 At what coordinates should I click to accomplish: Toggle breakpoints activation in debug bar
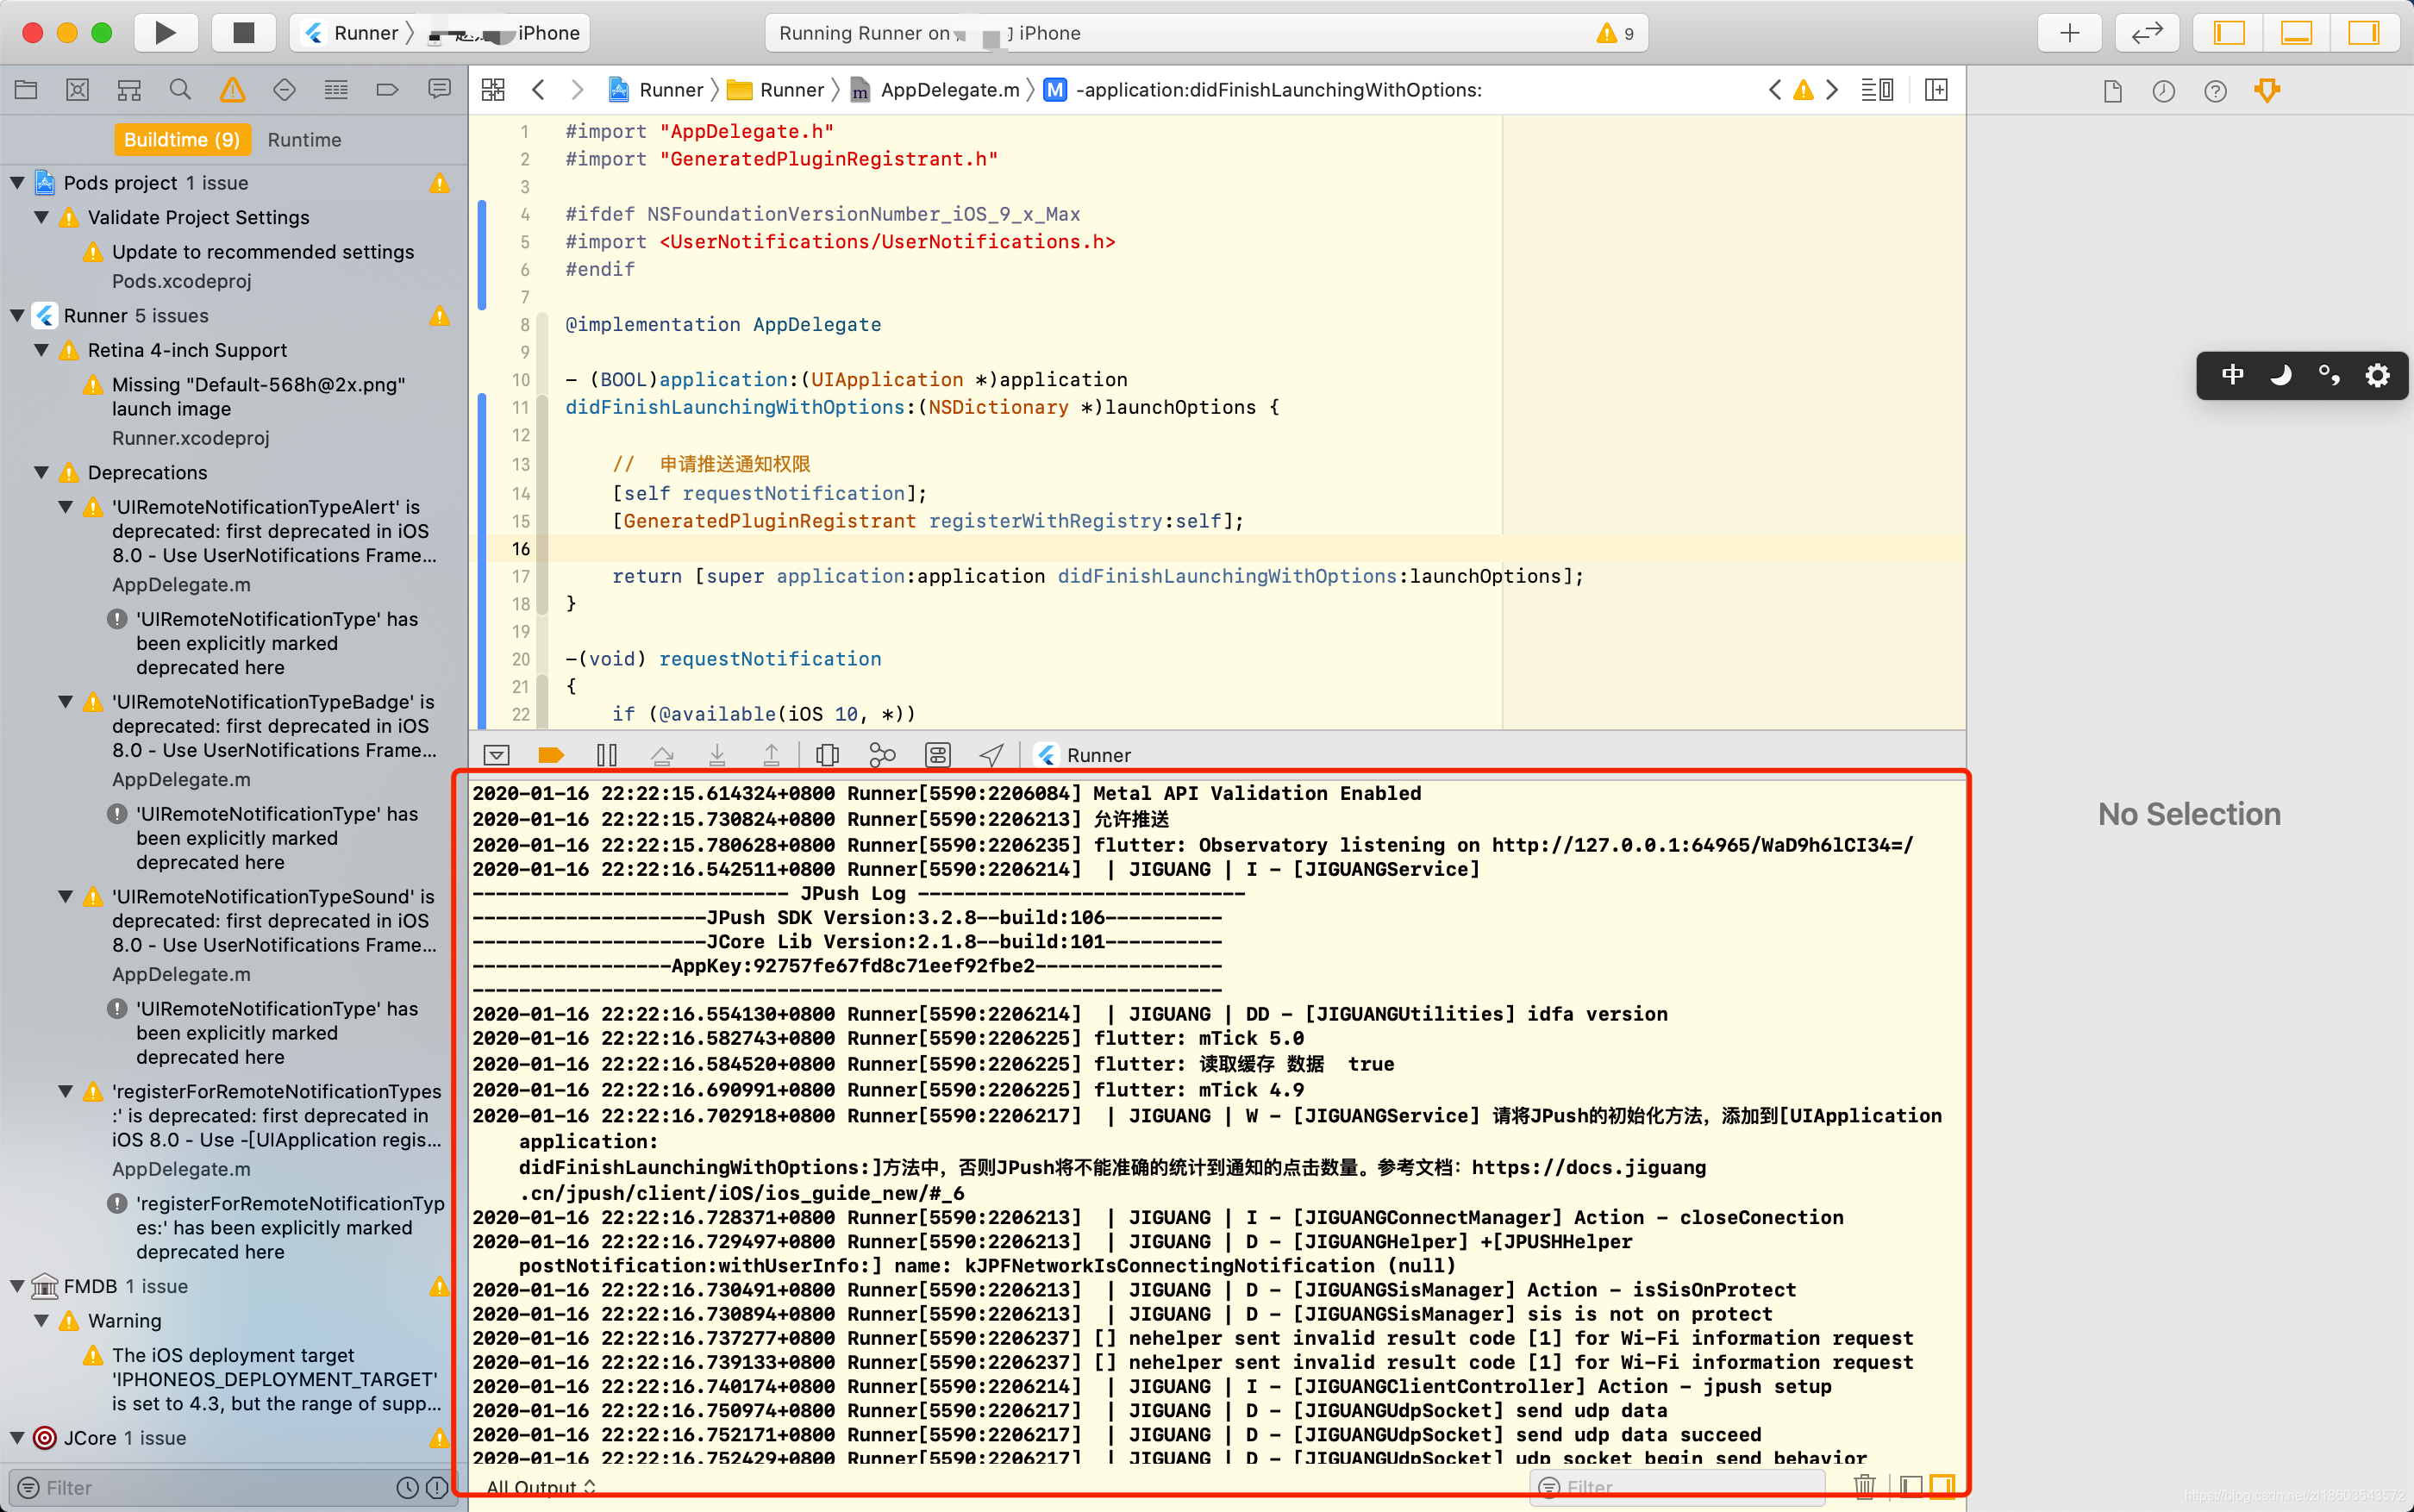pos(551,755)
